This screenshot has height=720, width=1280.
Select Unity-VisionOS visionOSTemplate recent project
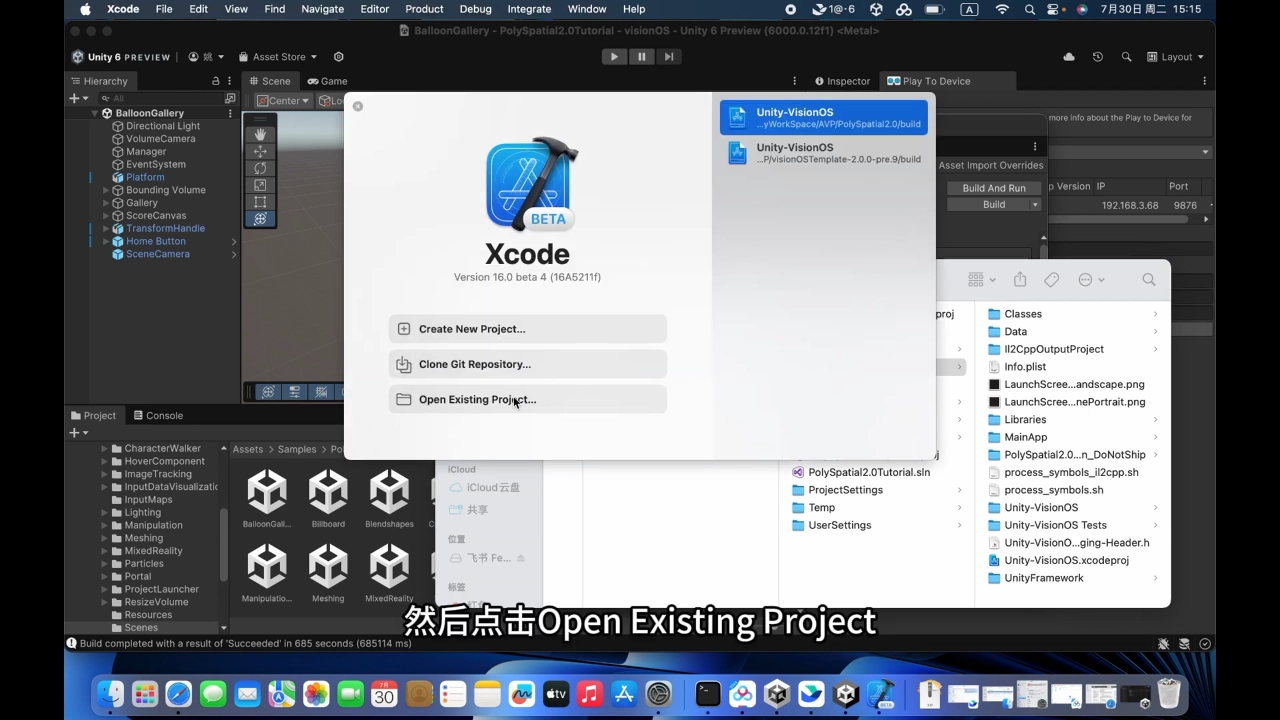[x=823, y=153]
